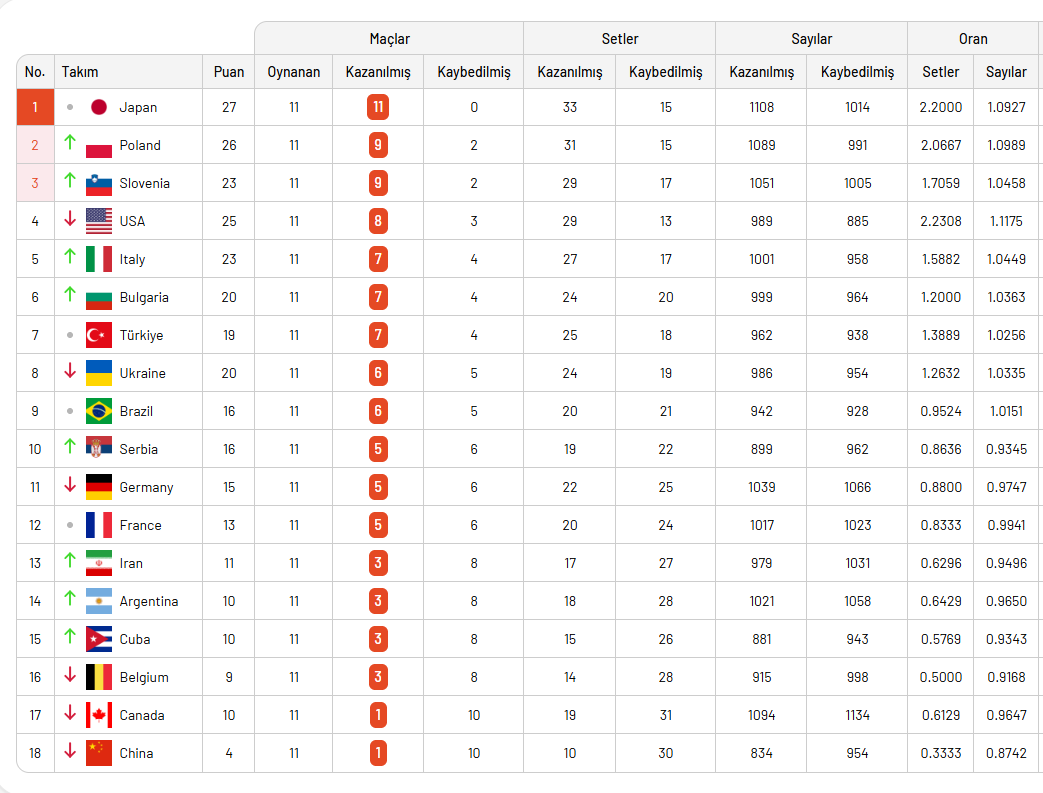Click the China team name
This screenshot has height=793, width=1043.
pos(136,753)
